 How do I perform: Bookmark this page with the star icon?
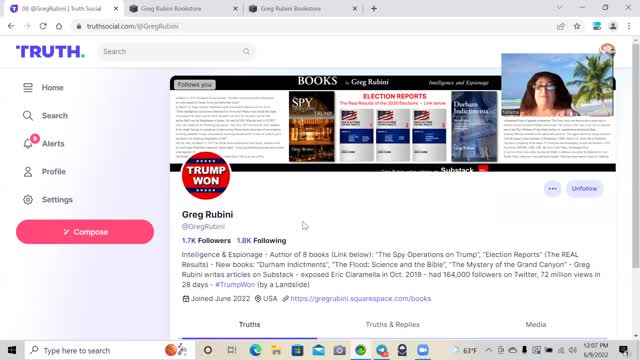pyautogui.click(x=577, y=26)
